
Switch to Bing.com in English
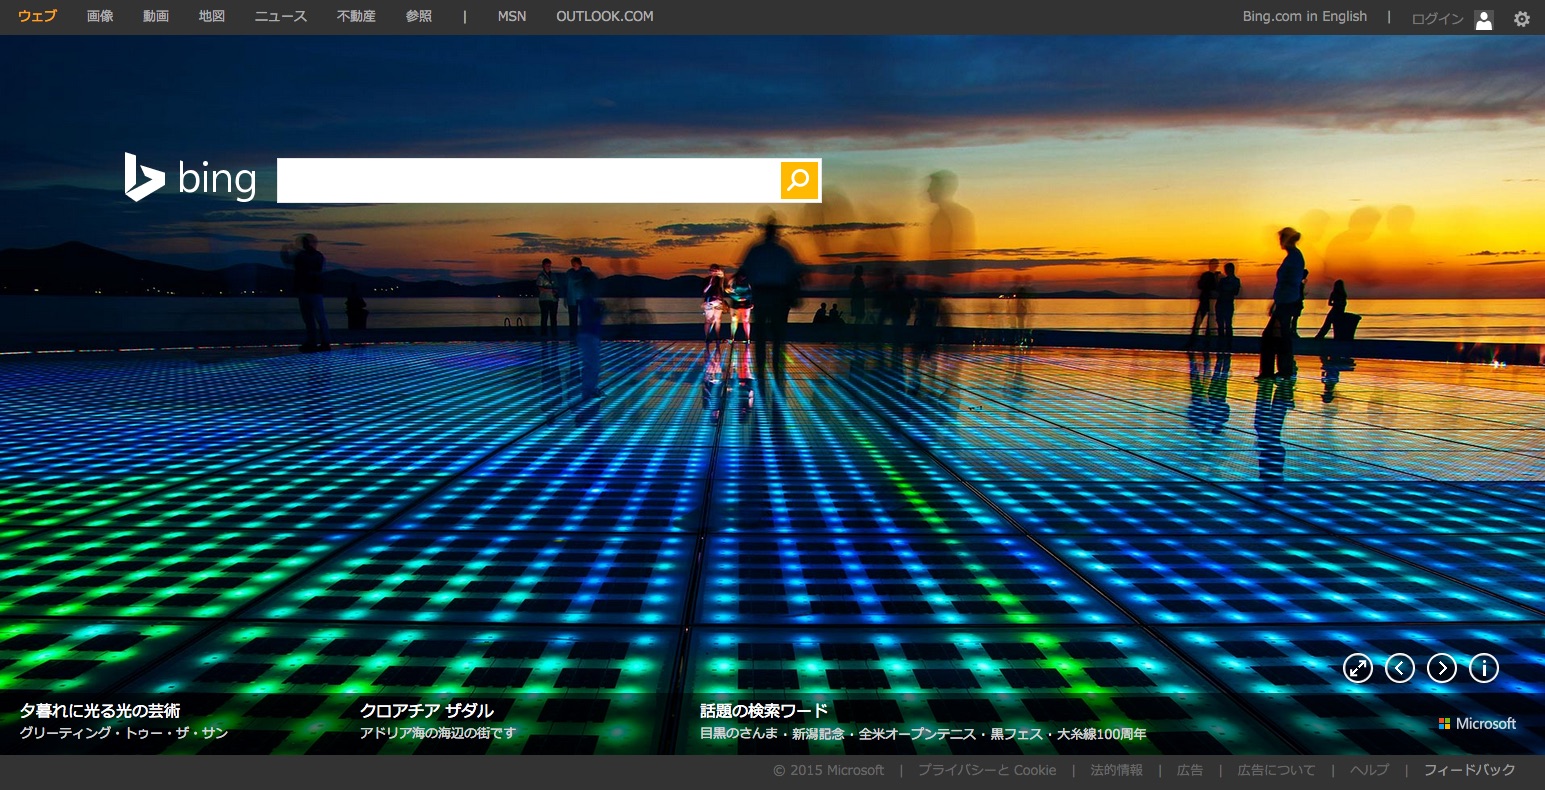click(1304, 16)
